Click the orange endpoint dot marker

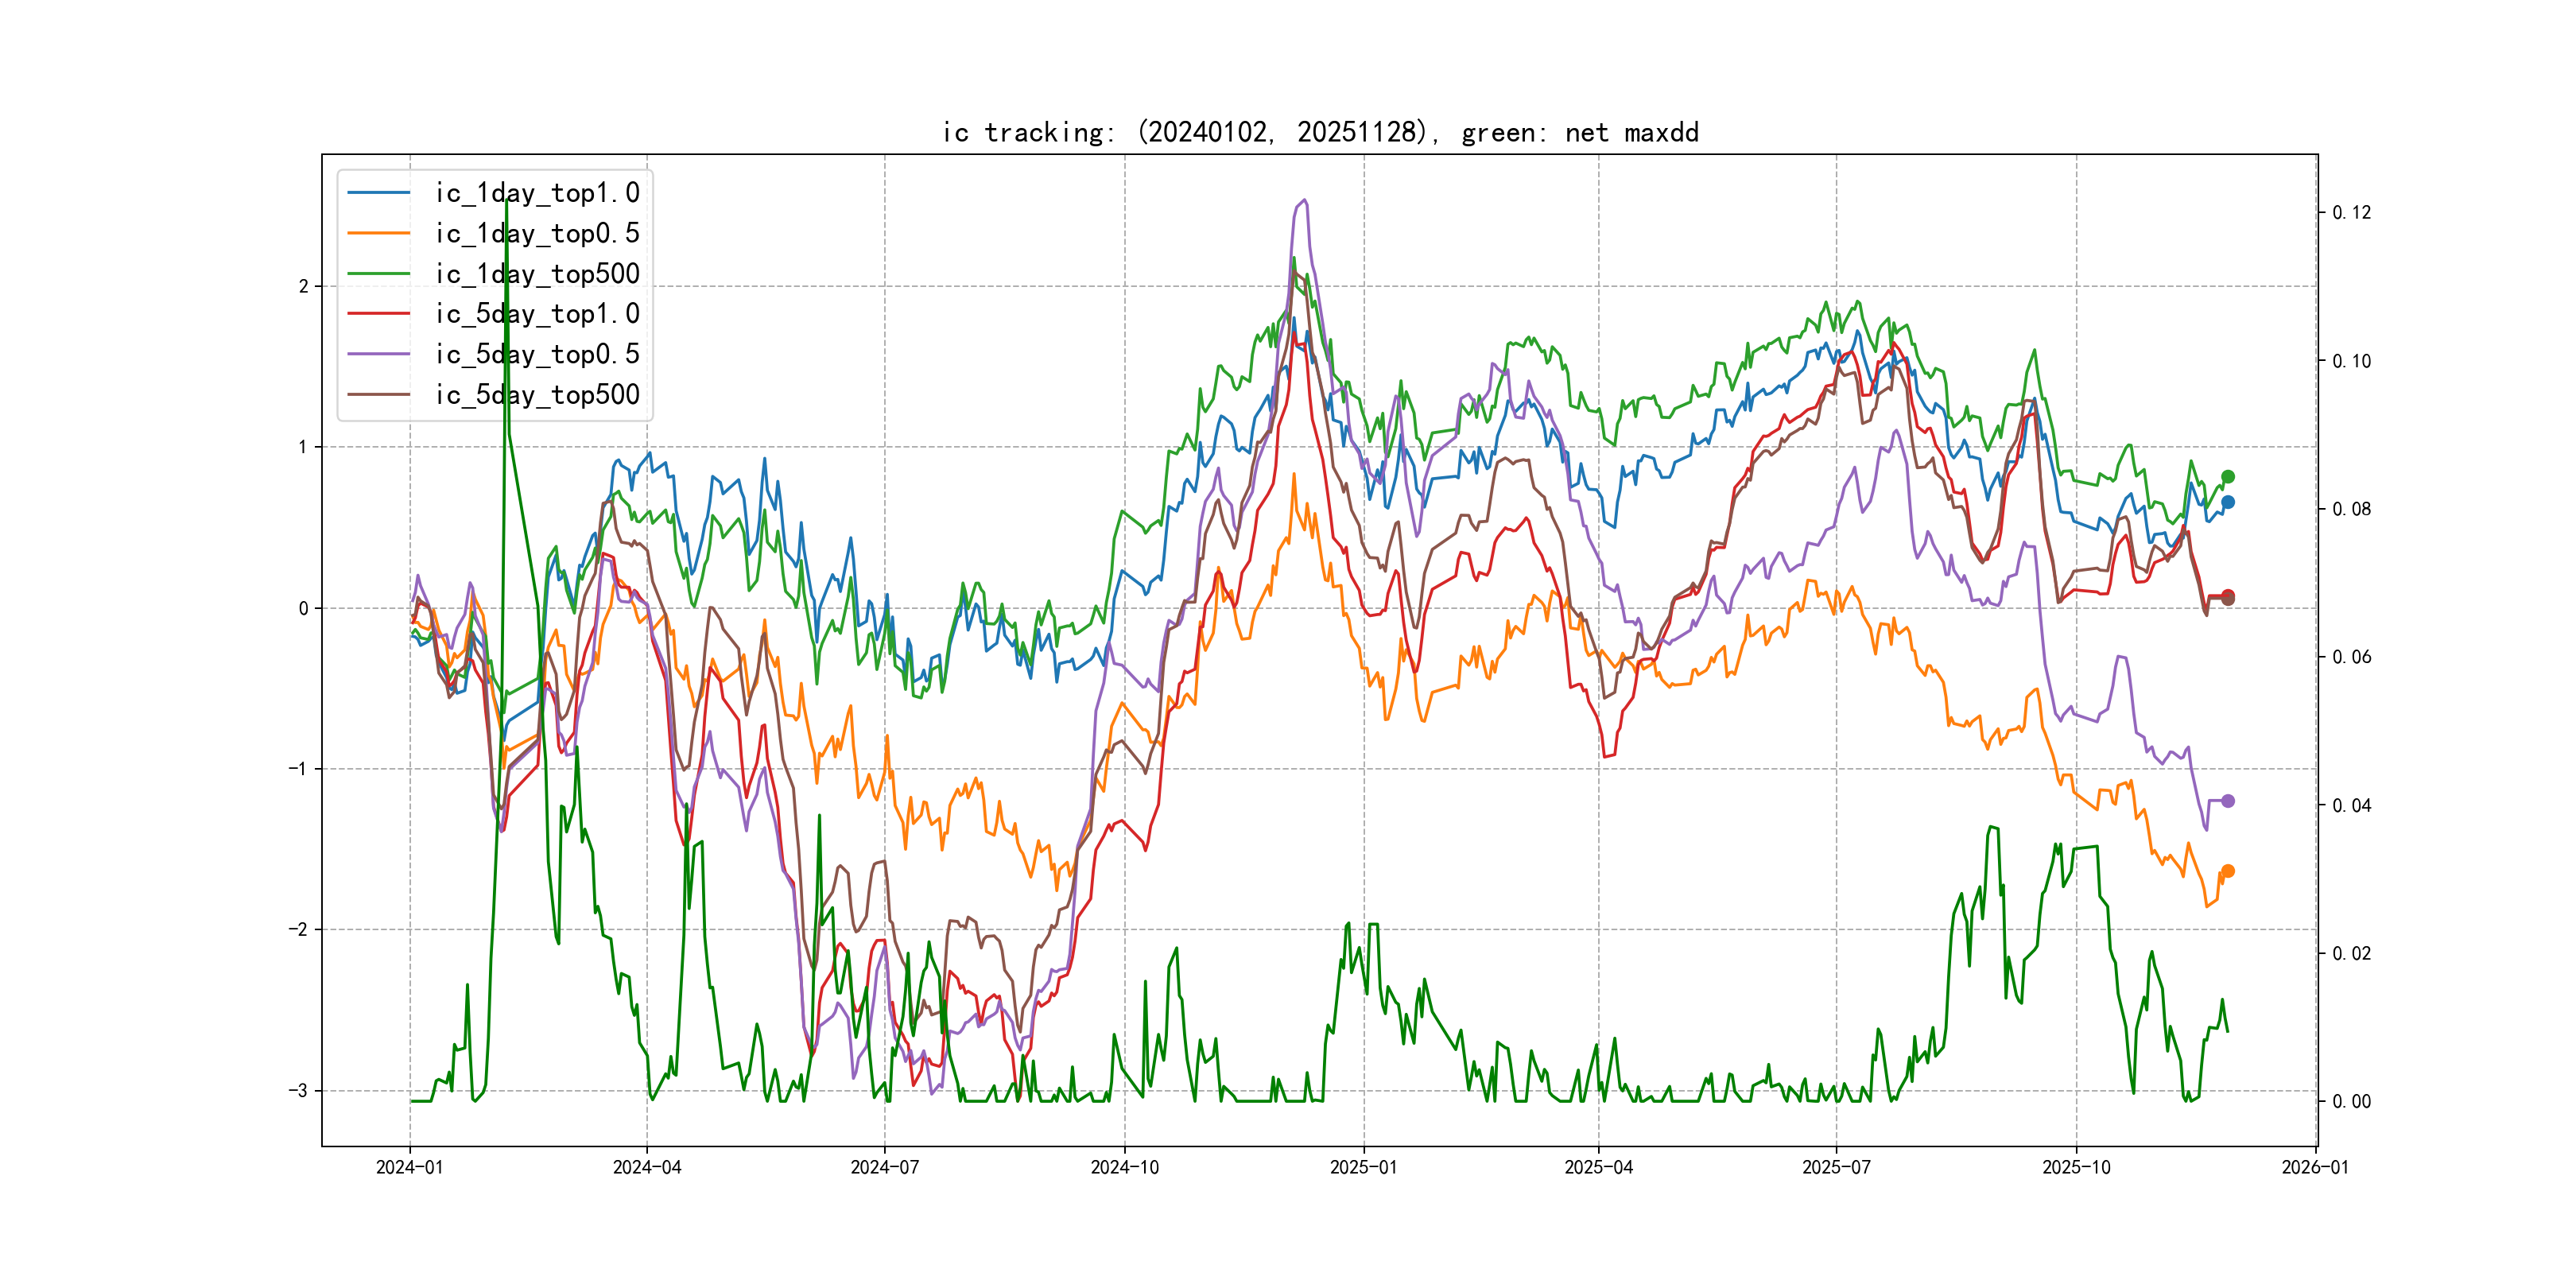(x=2228, y=871)
